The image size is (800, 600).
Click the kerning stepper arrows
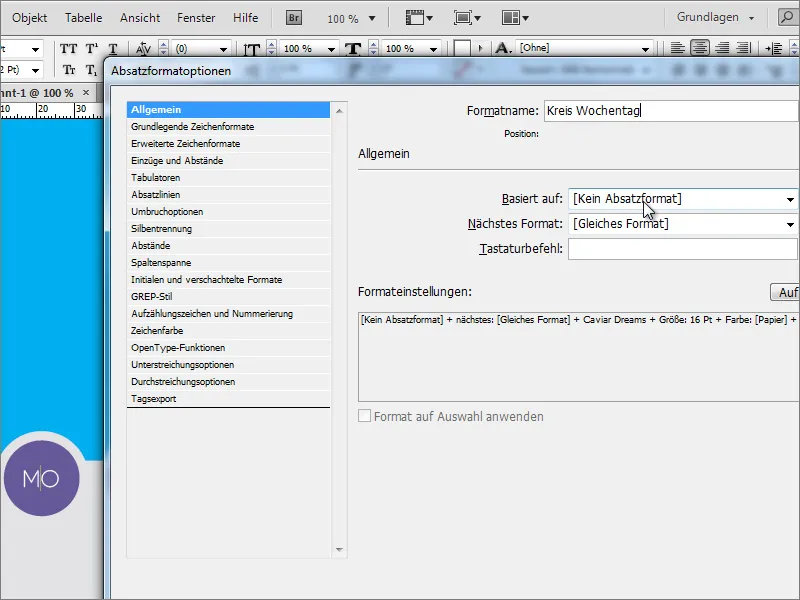click(x=163, y=49)
